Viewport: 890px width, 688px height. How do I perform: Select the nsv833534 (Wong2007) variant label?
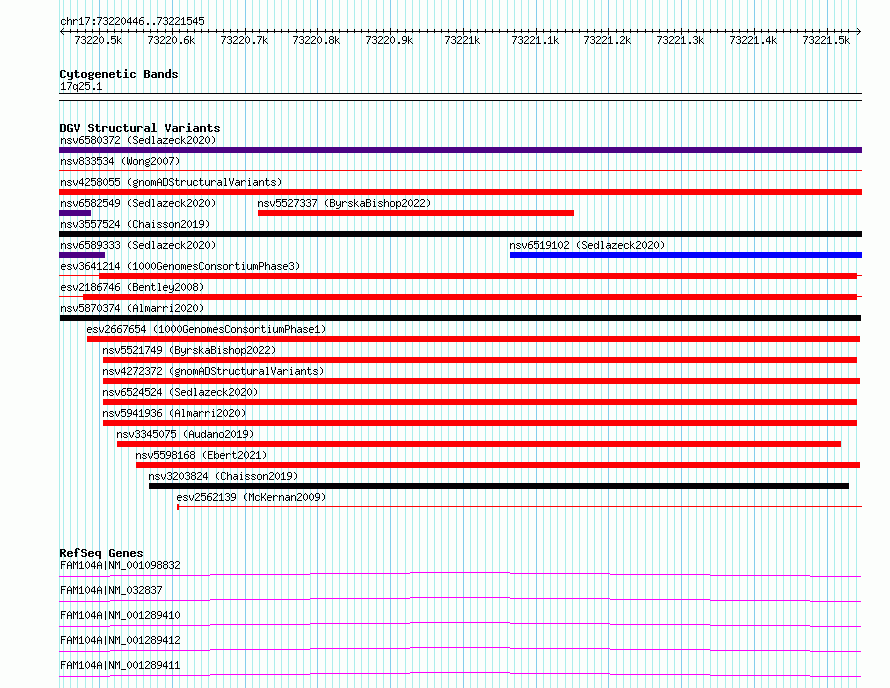point(120,161)
